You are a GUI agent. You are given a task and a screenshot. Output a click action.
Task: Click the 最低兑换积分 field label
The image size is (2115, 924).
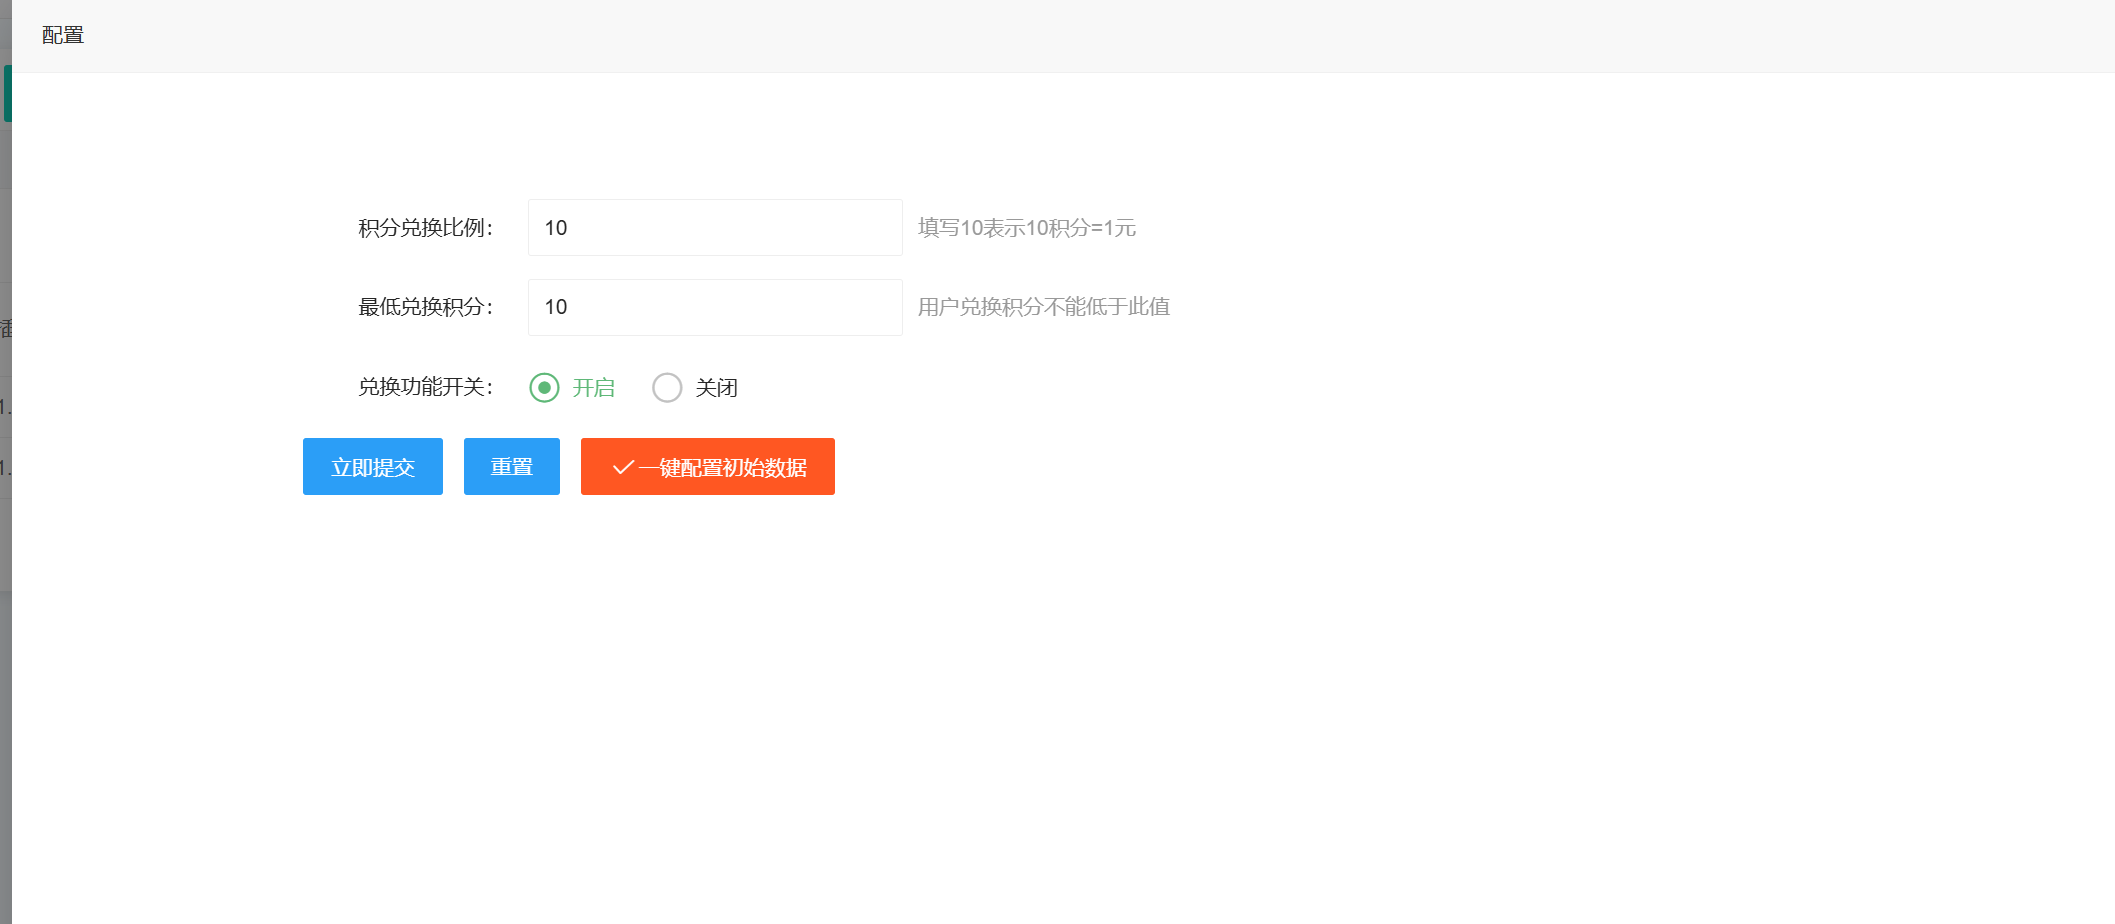[x=425, y=307]
